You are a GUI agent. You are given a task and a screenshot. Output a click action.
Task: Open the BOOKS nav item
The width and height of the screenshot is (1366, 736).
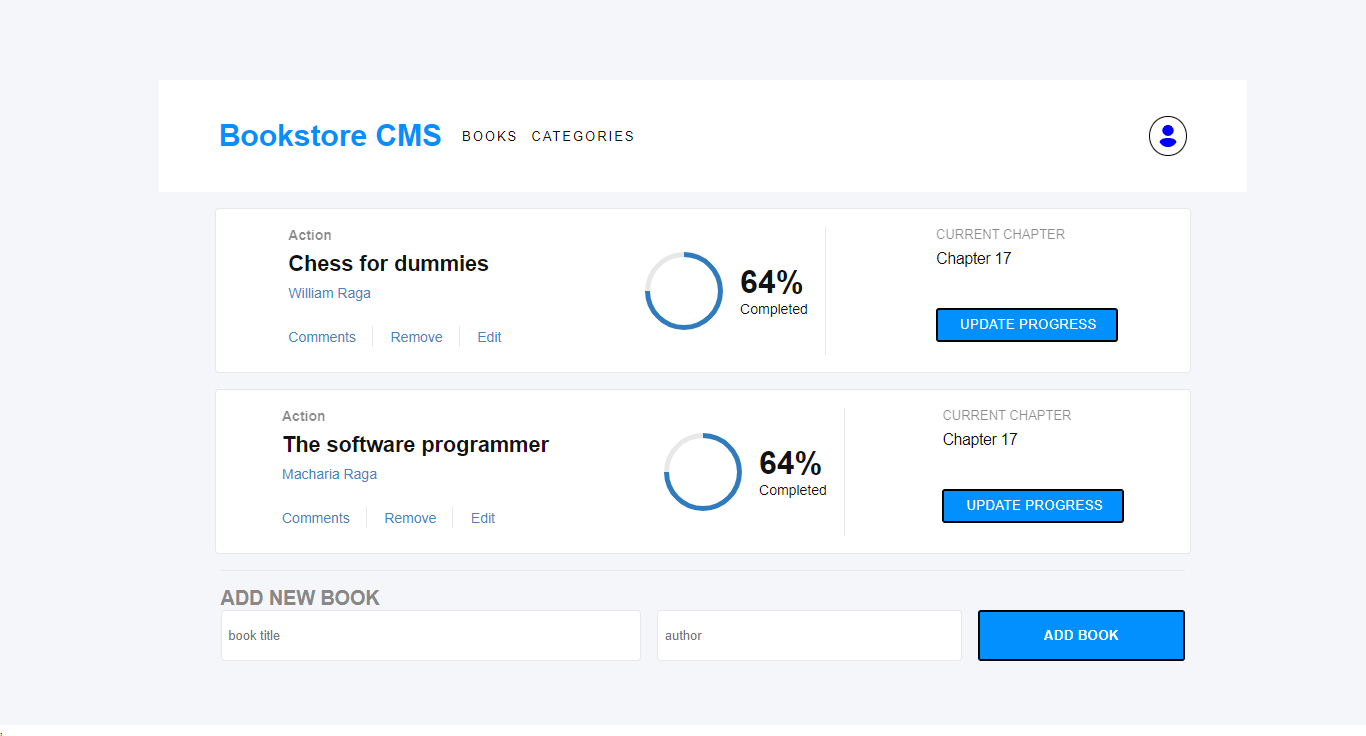coord(489,136)
